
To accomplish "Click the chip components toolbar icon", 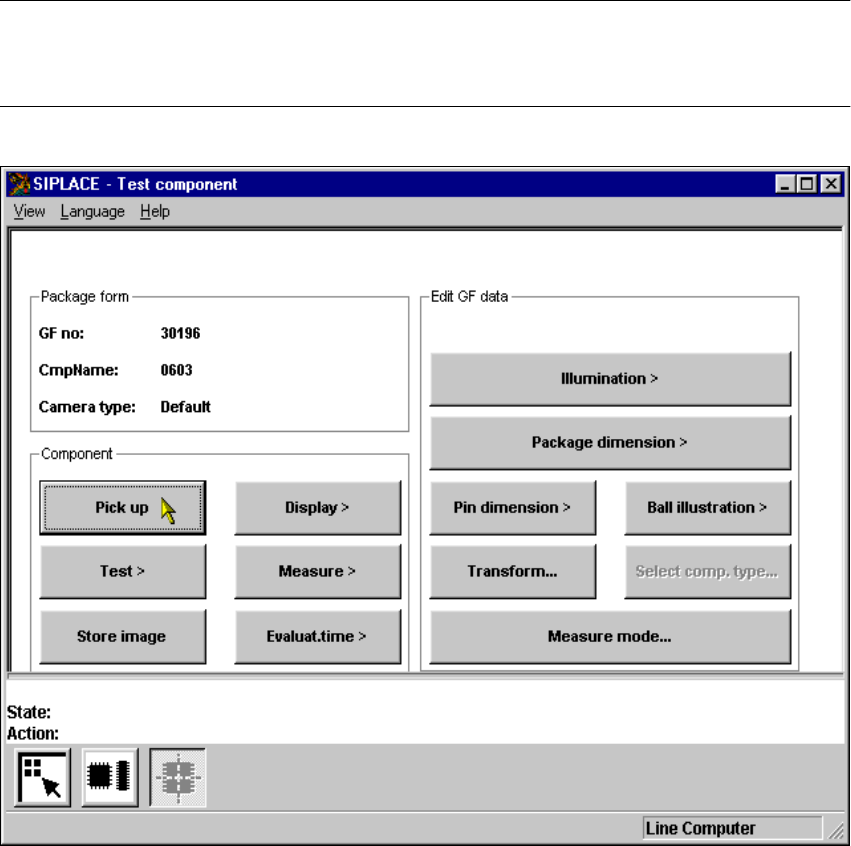I will pyautogui.click(x=110, y=778).
